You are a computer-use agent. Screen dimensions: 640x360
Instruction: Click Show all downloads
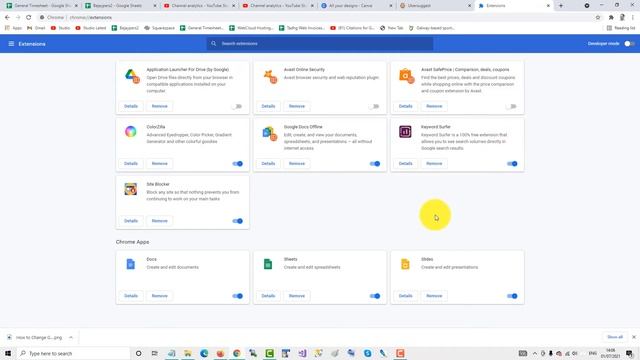point(615,337)
